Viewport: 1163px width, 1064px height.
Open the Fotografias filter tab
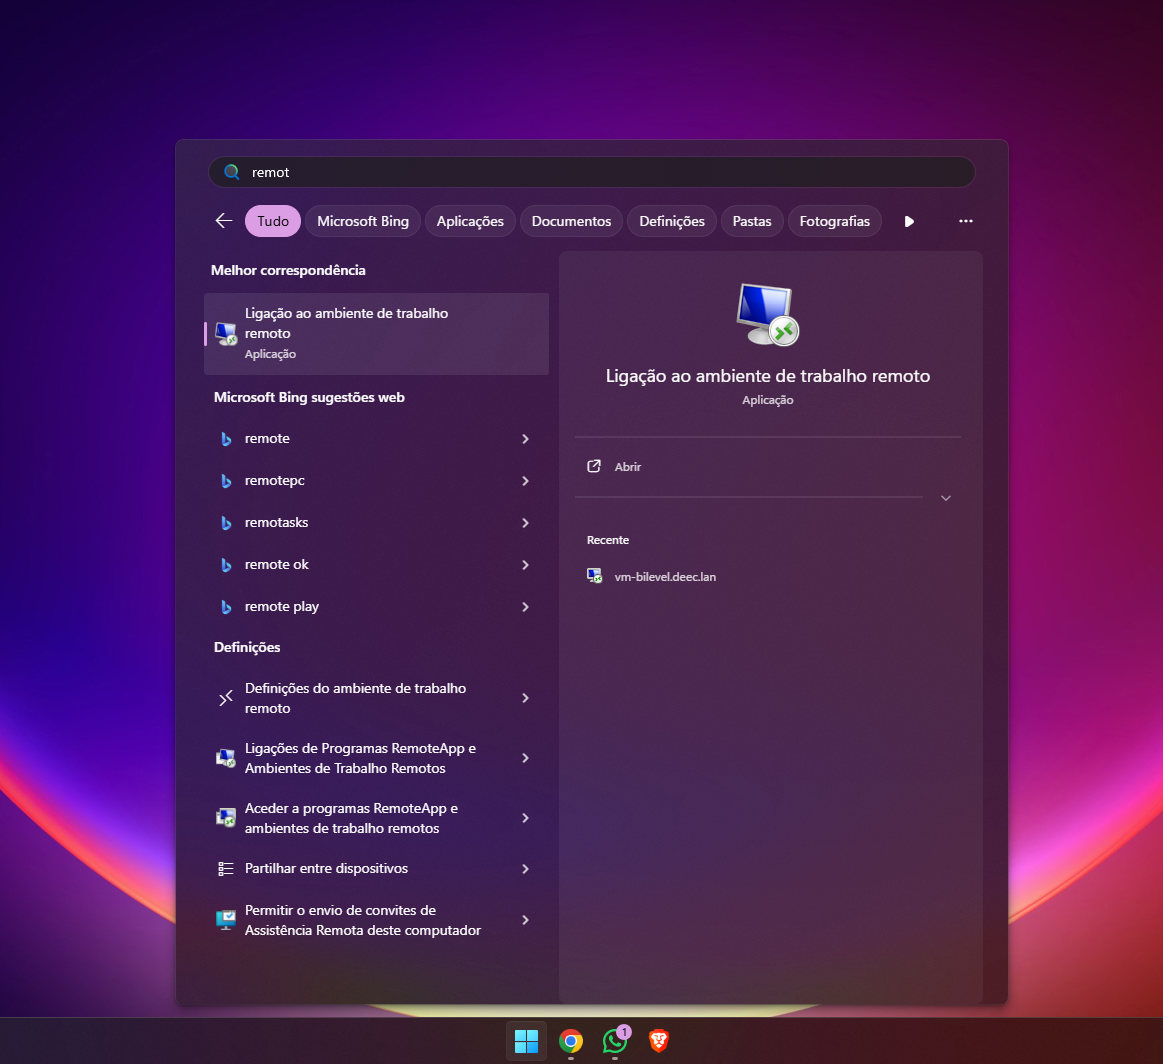[834, 221]
